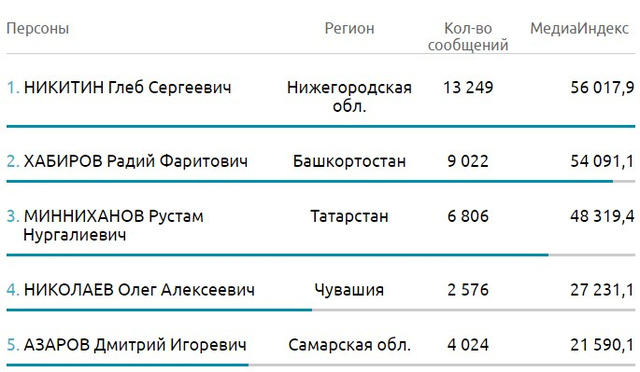
Task: Sort by the МедиаИндекс column header
Action: tap(579, 29)
